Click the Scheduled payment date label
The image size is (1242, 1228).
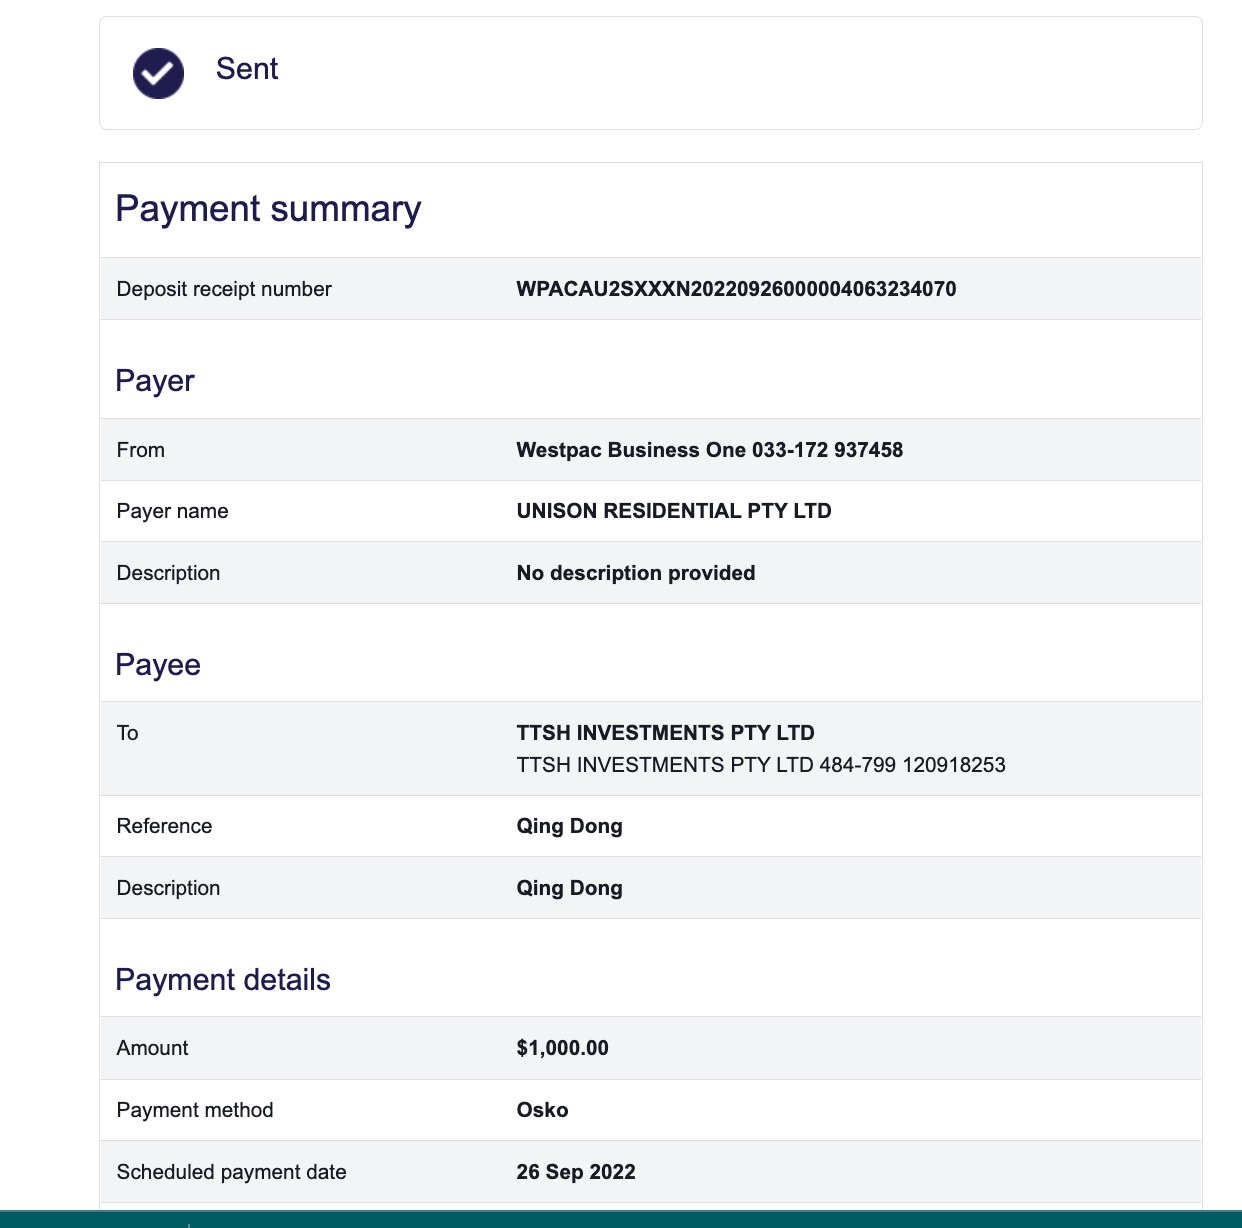pyautogui.click(x=231, y=1172)
